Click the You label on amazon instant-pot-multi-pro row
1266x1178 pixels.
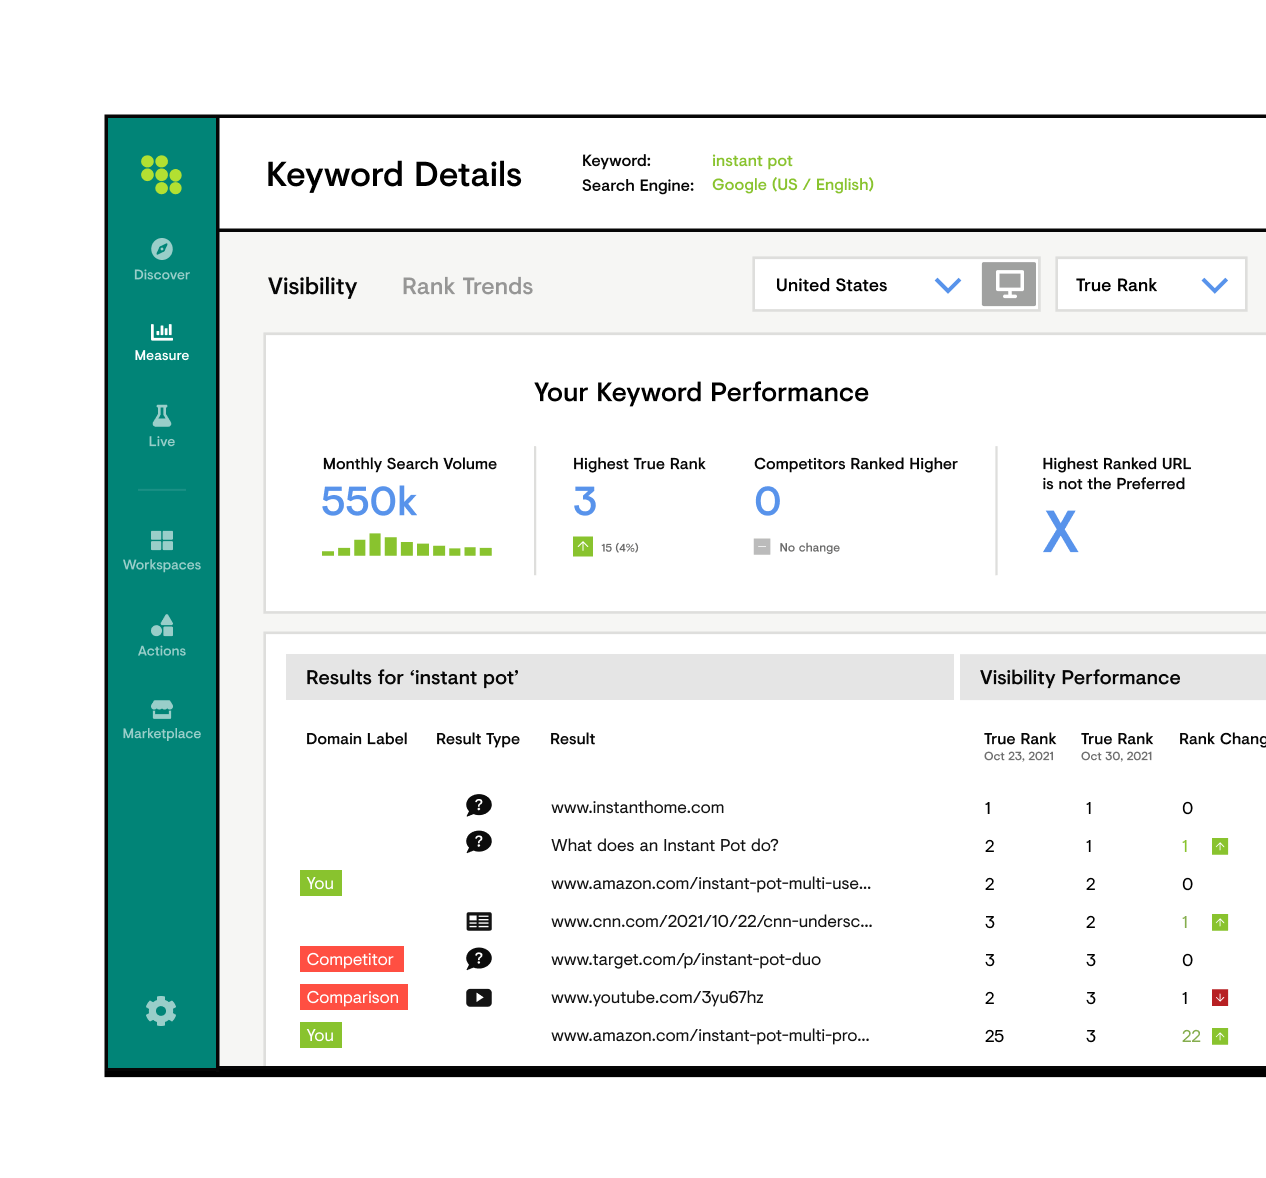coord(321,1035)
